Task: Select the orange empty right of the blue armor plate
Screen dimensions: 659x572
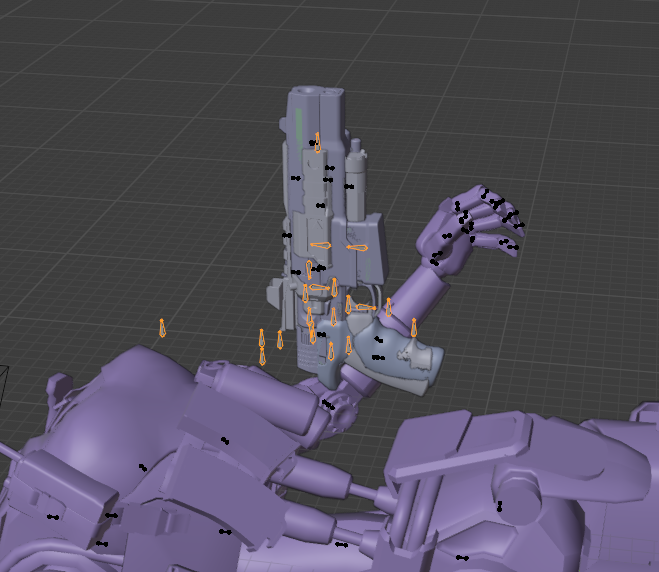Action: click(x=414, y=327)
